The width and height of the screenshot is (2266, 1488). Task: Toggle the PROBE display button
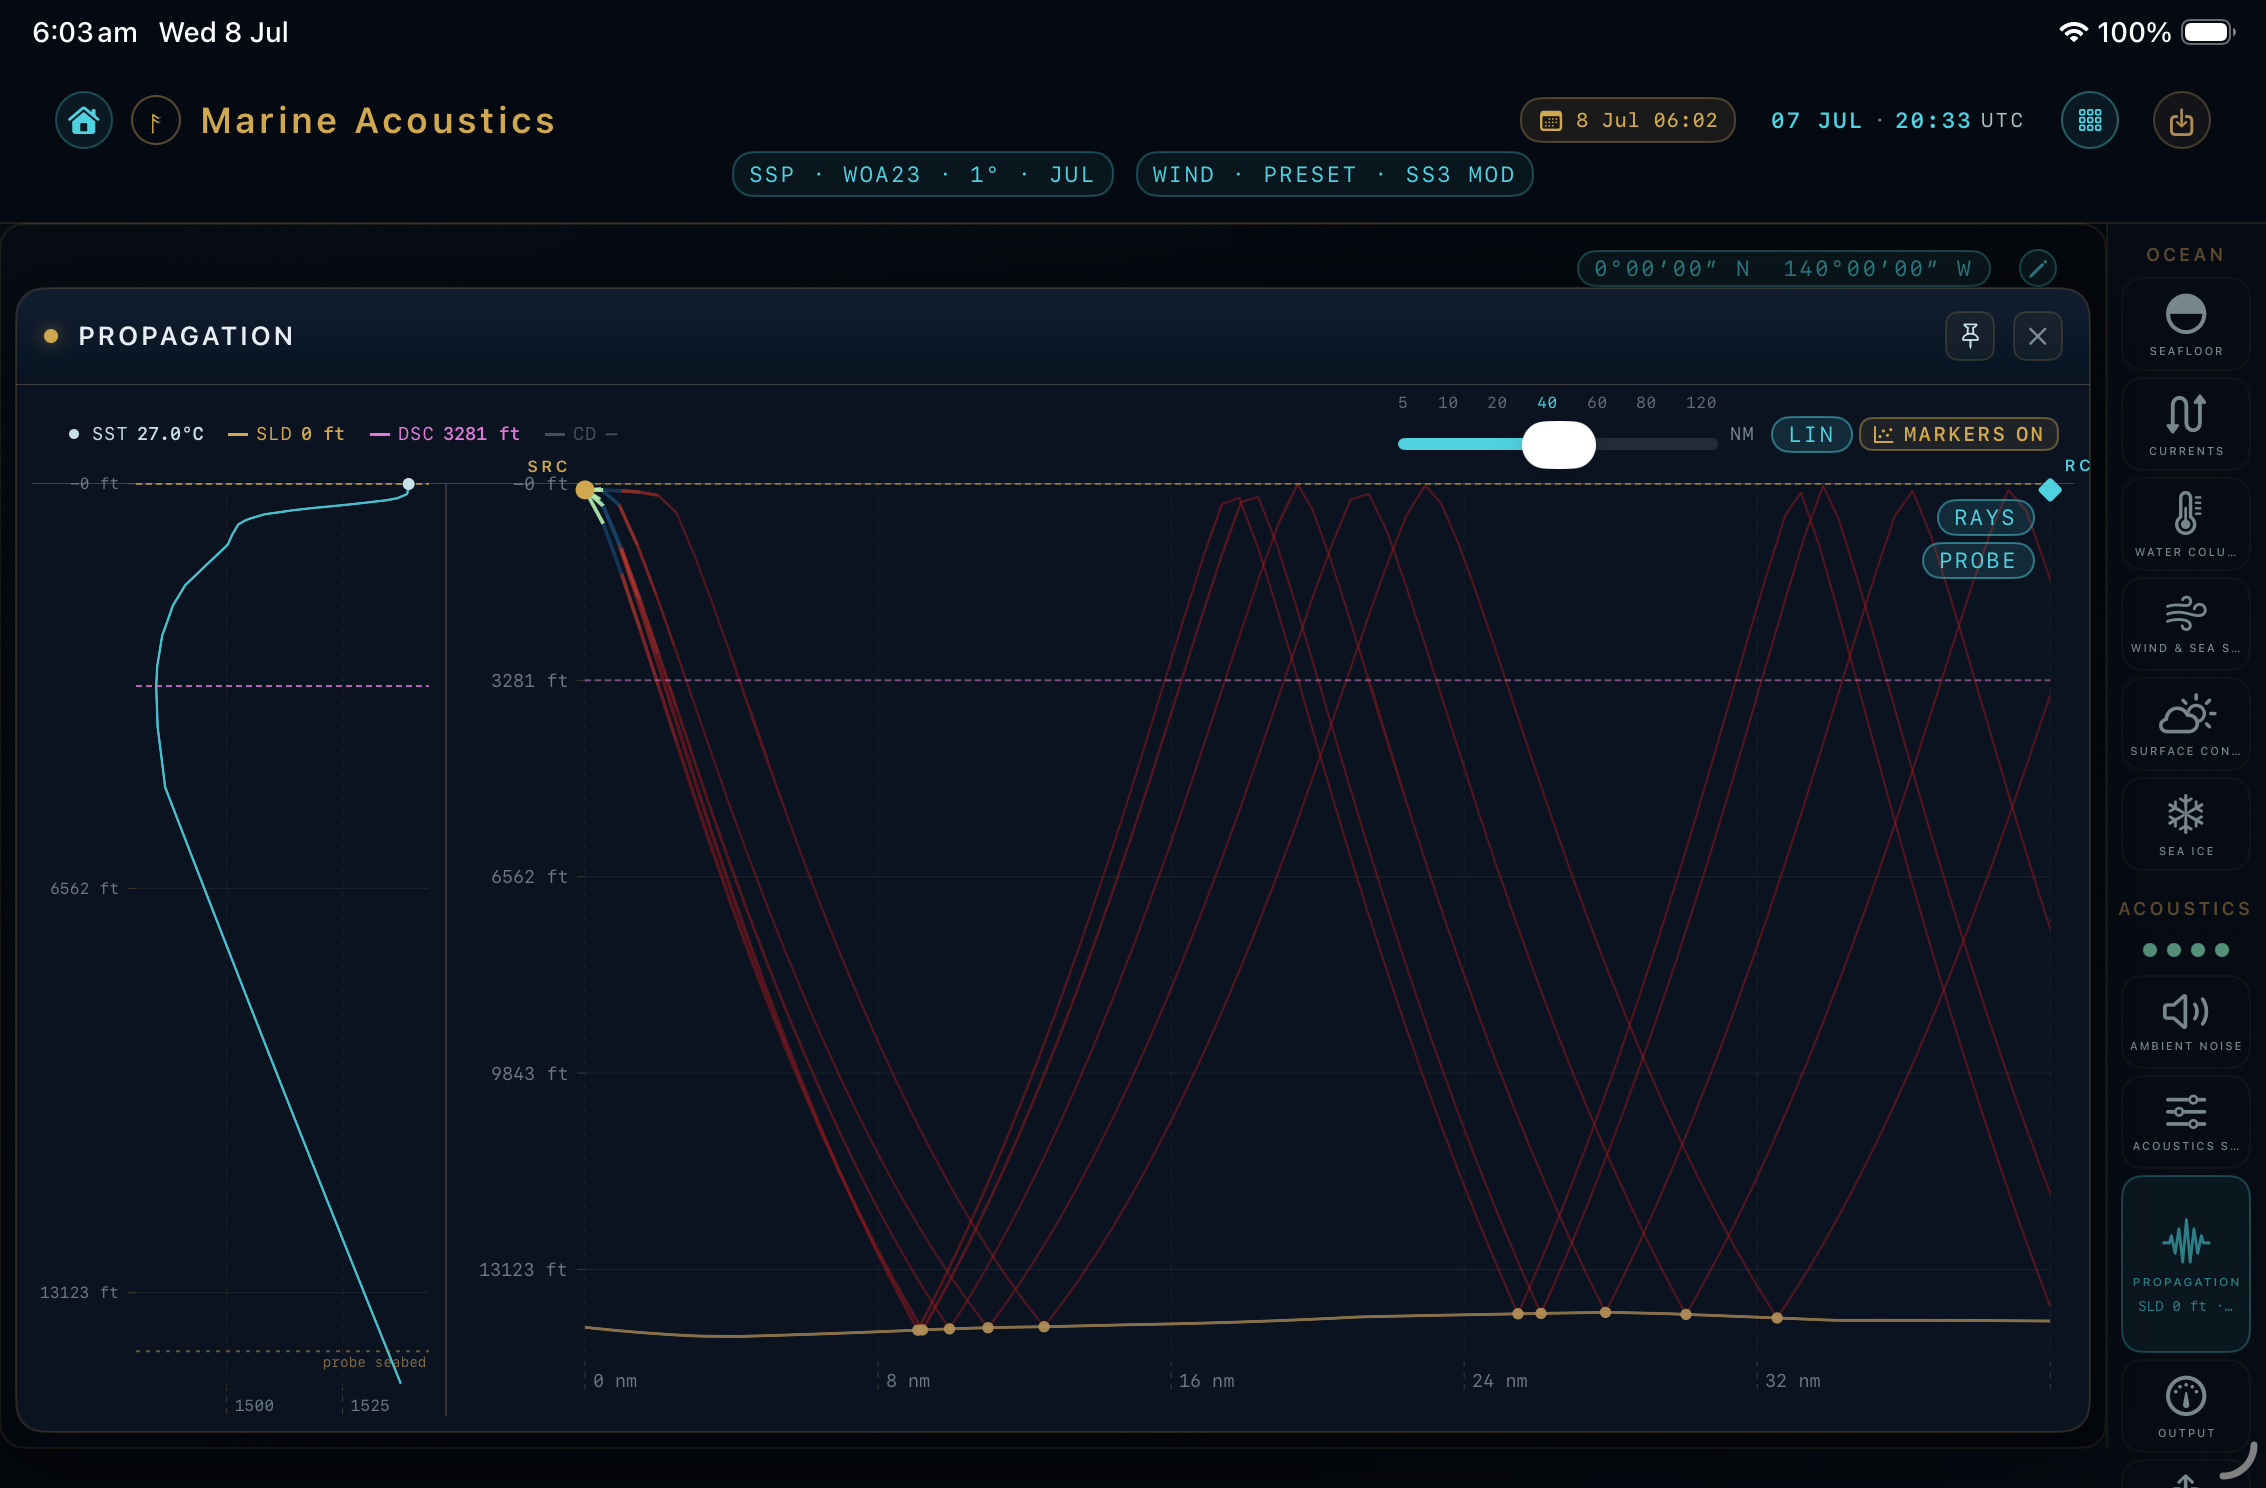[1978, 561]
